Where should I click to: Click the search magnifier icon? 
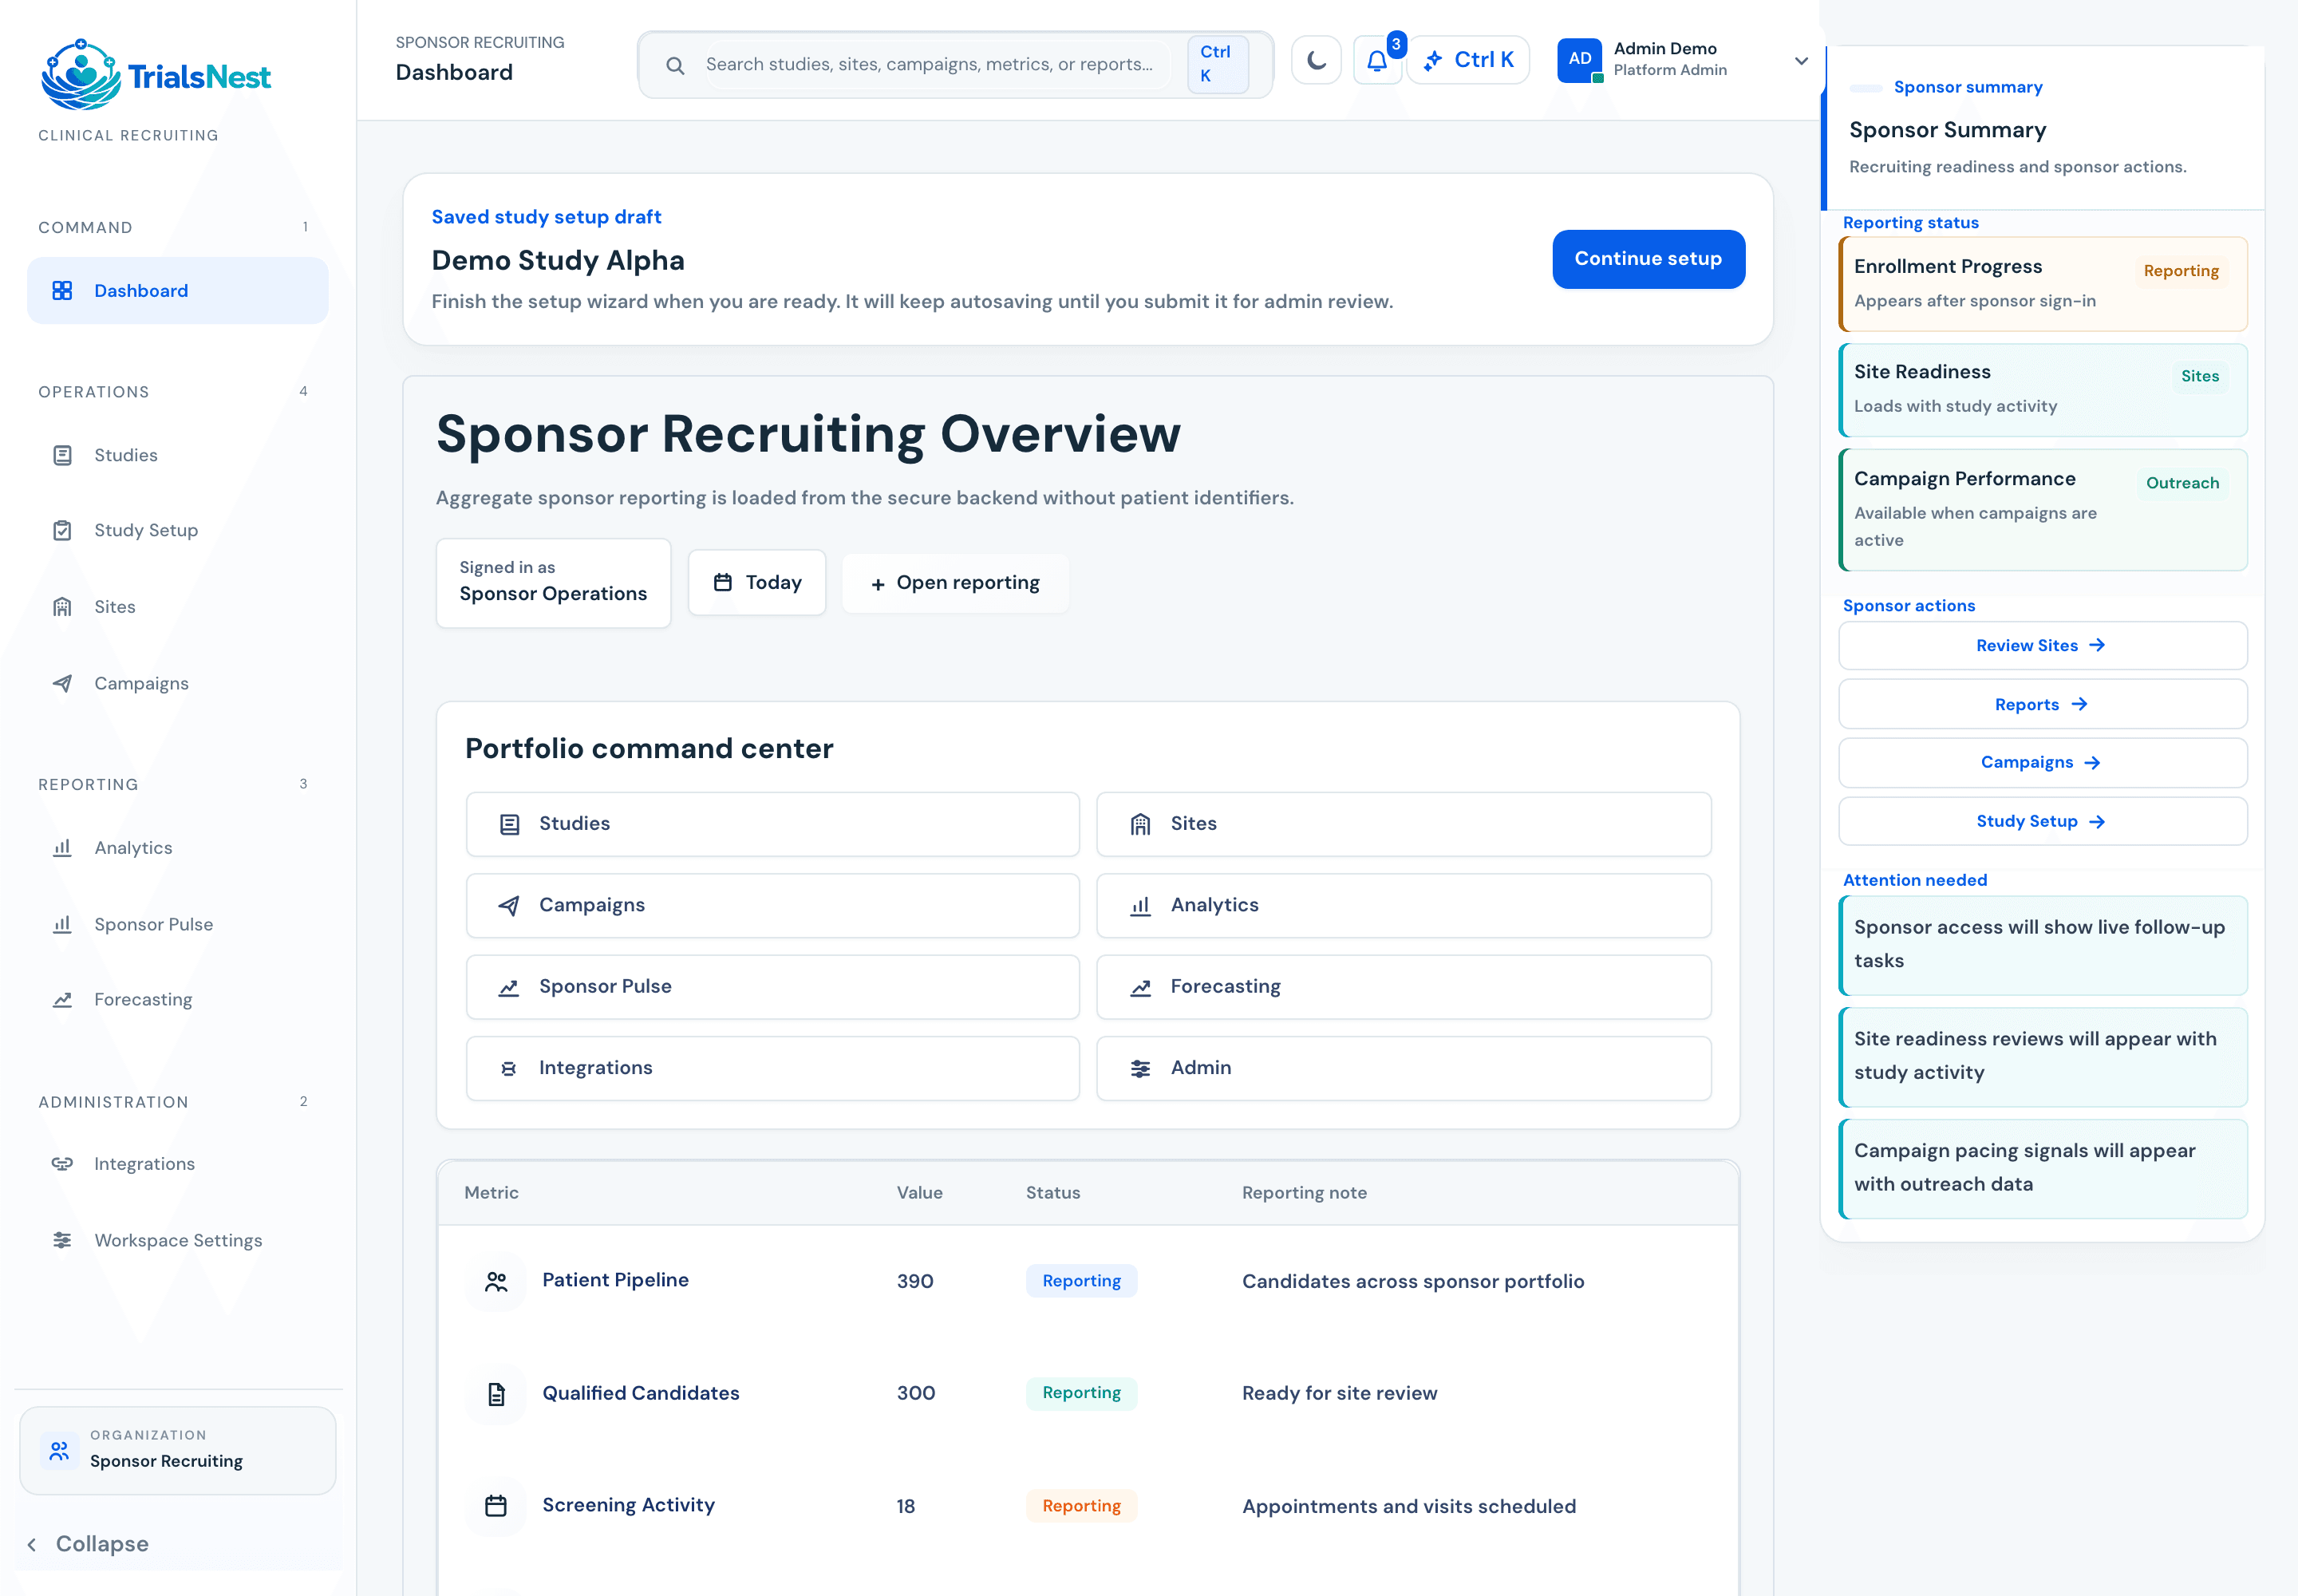(675, 65)
